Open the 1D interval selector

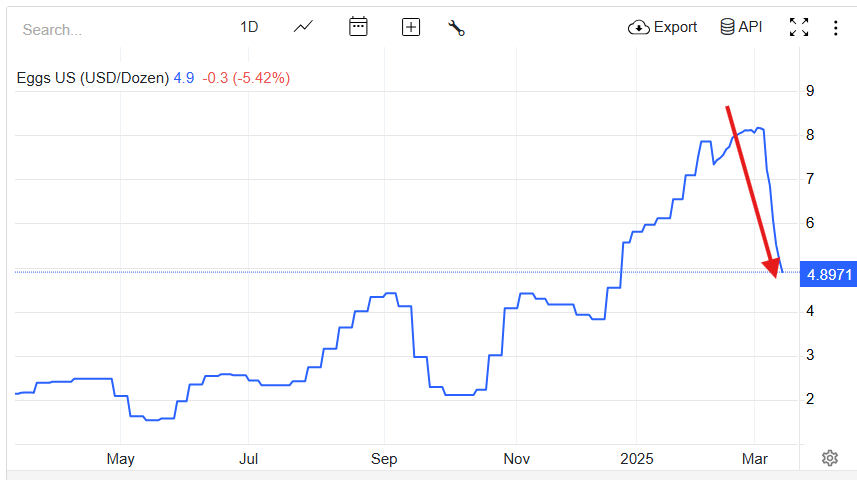(x=249, y=27)
